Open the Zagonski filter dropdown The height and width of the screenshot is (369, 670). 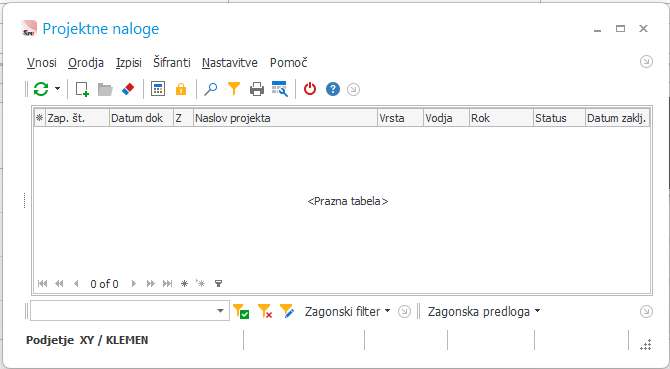(347, 312)
